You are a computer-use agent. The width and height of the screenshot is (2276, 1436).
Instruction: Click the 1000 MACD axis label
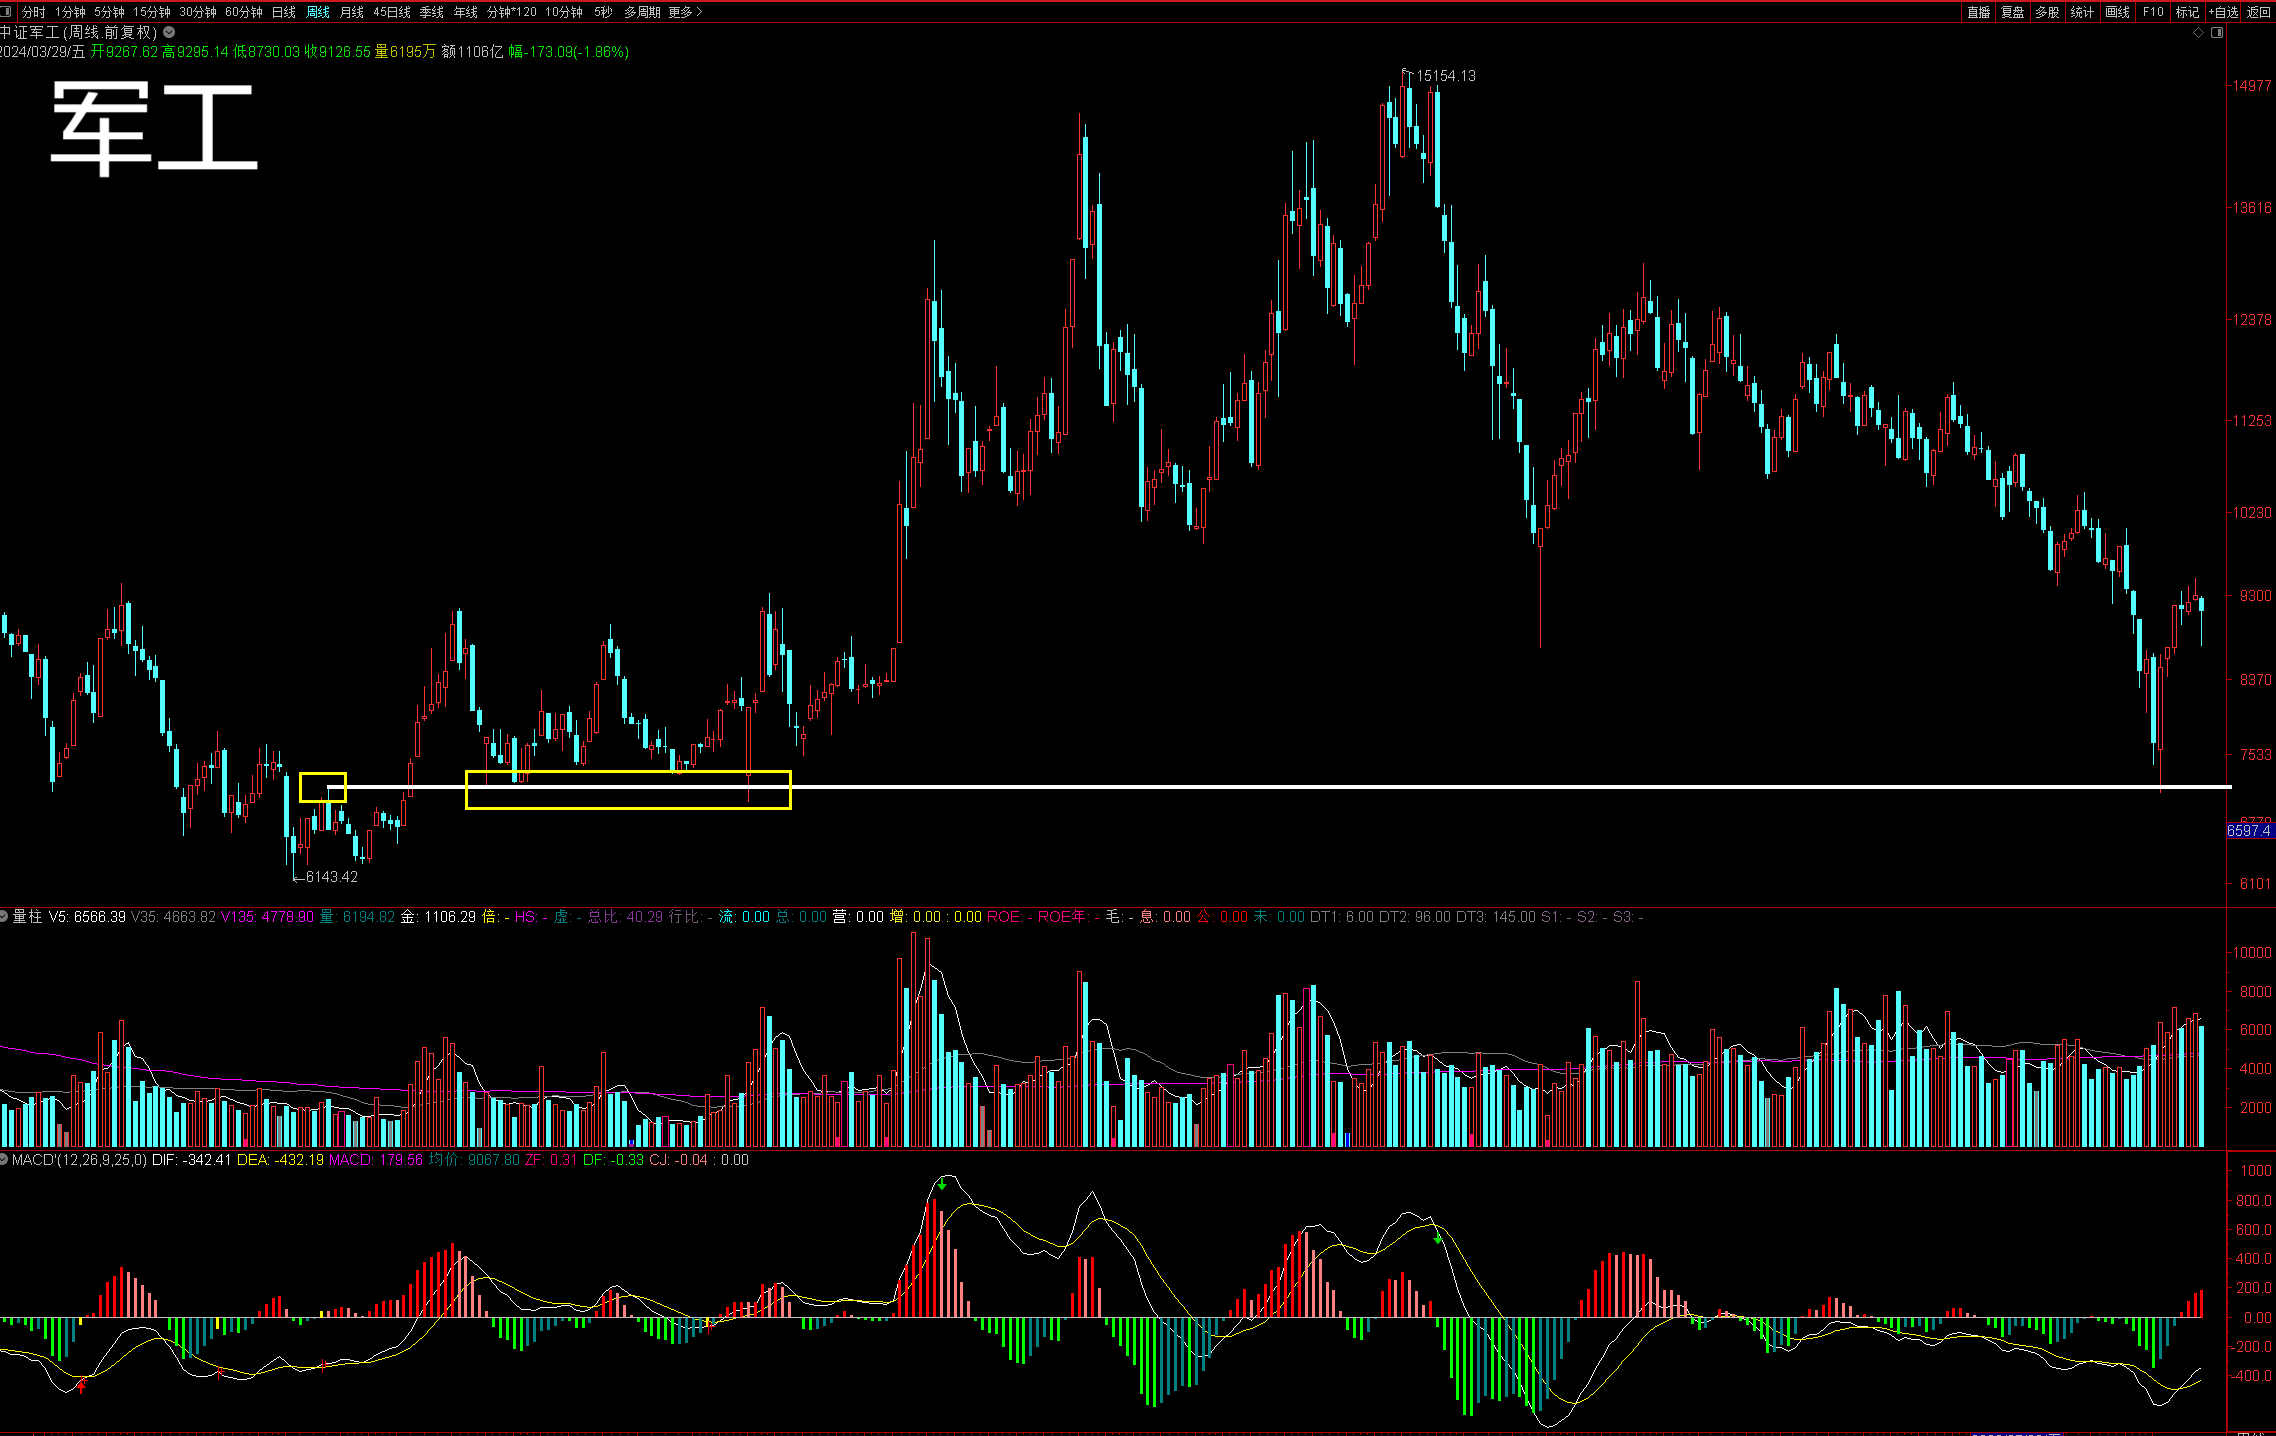[2255, 1171]
